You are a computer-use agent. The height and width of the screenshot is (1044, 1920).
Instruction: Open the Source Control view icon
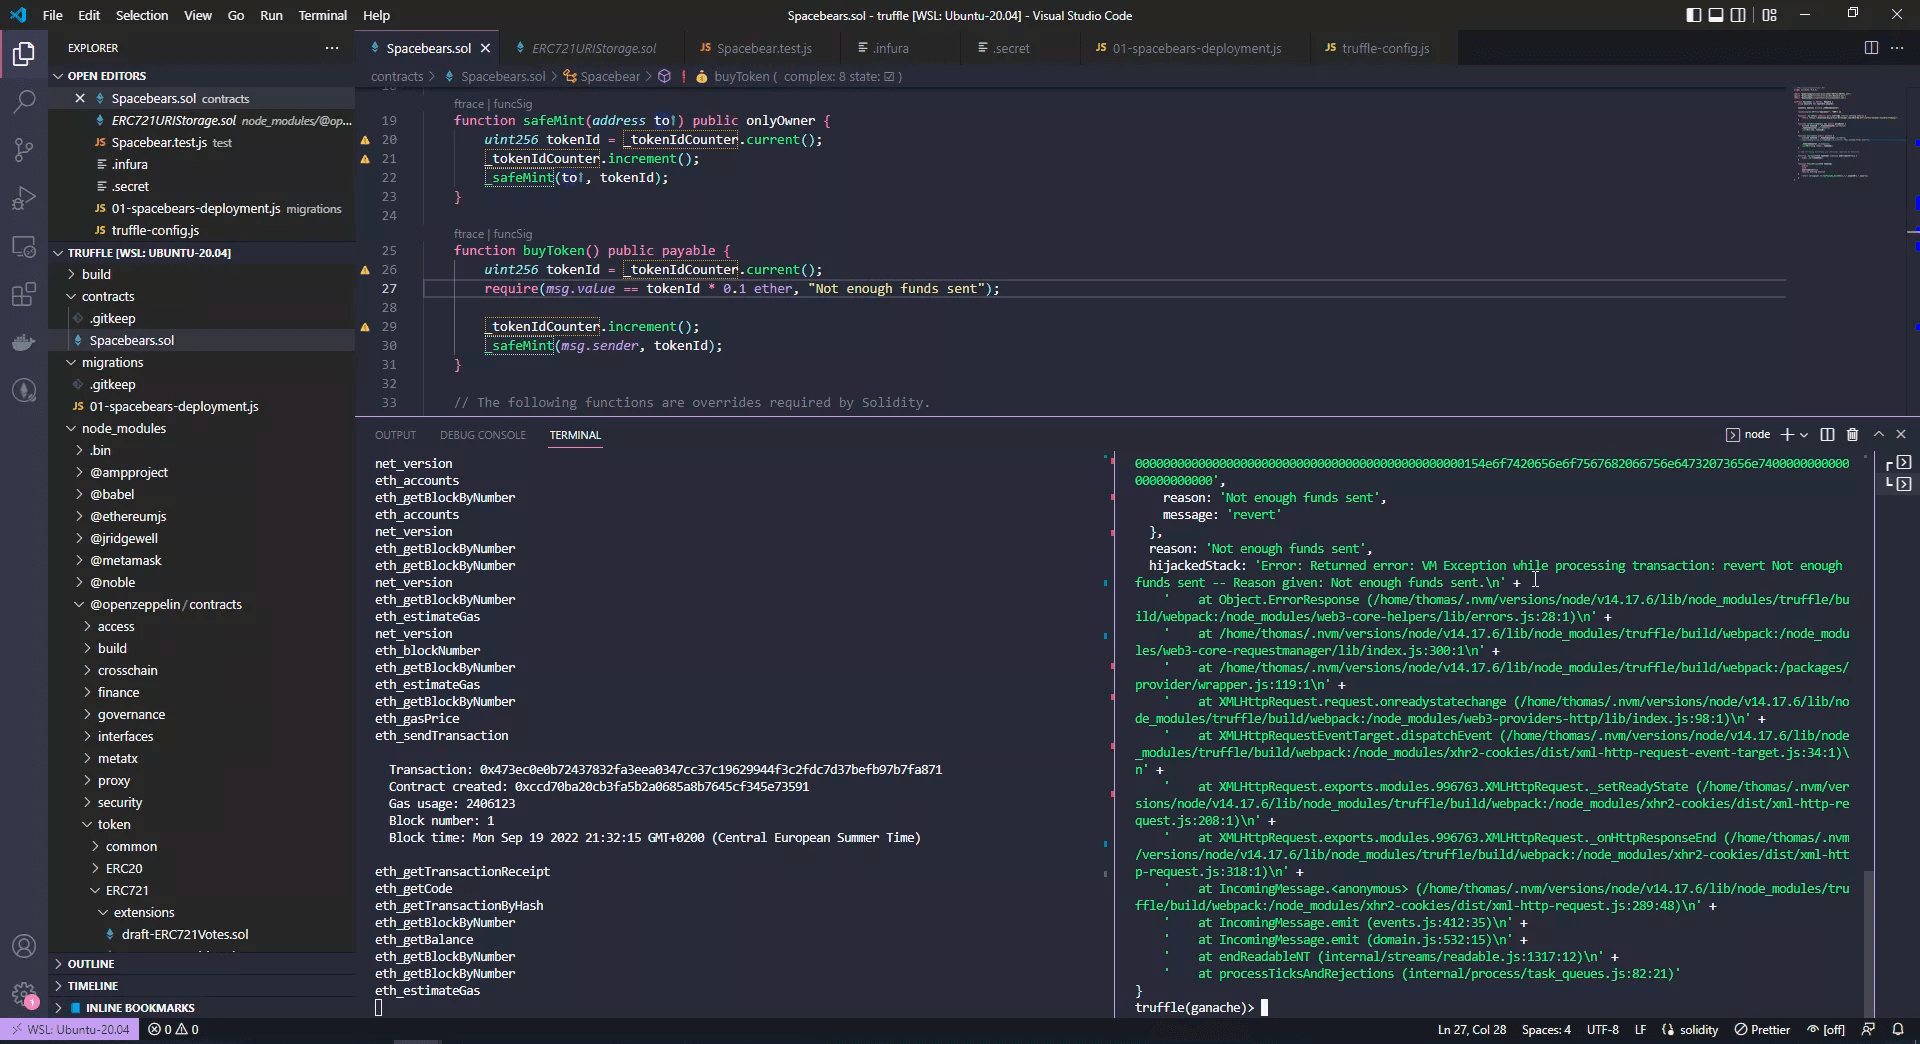(24, 150)
